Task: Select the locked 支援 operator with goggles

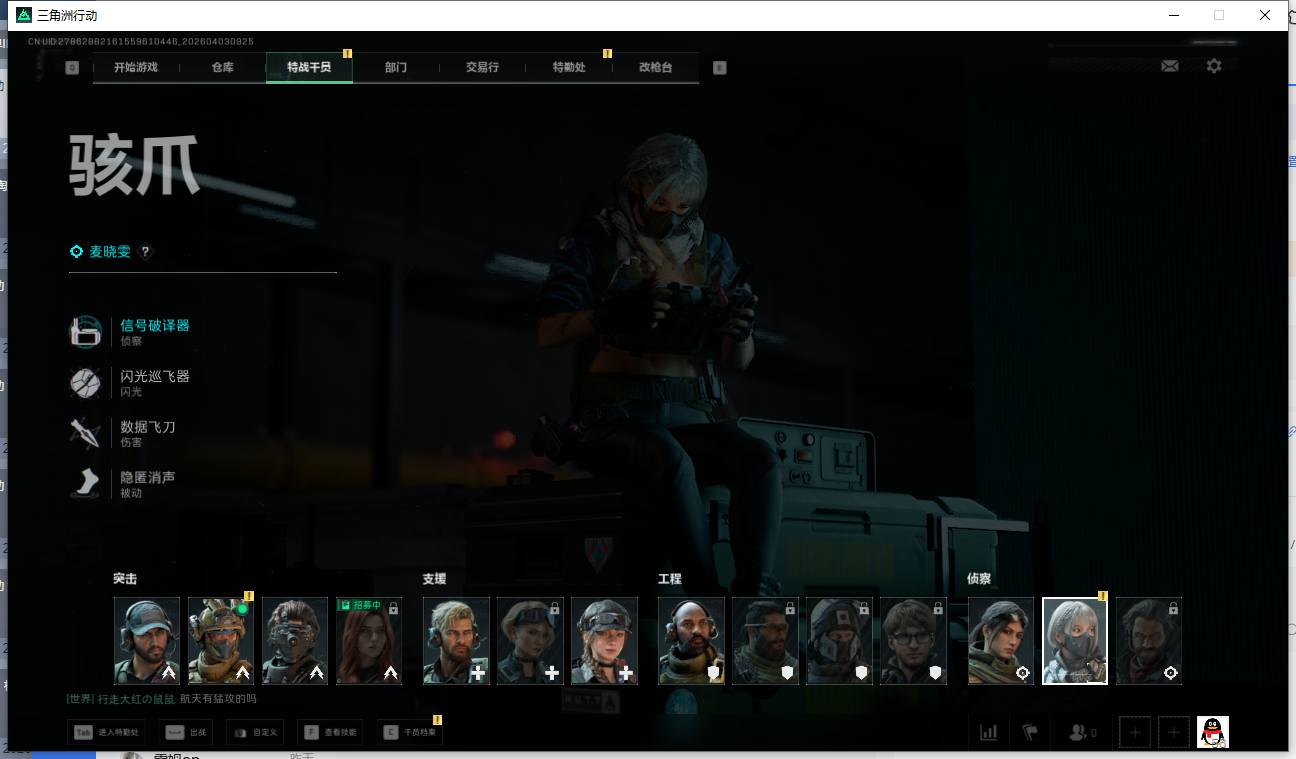Action: click(530, 641)
